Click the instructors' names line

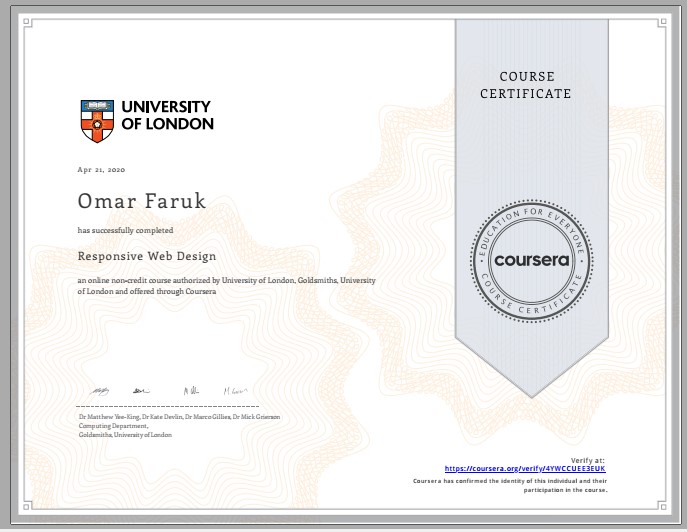coord(179,417)
